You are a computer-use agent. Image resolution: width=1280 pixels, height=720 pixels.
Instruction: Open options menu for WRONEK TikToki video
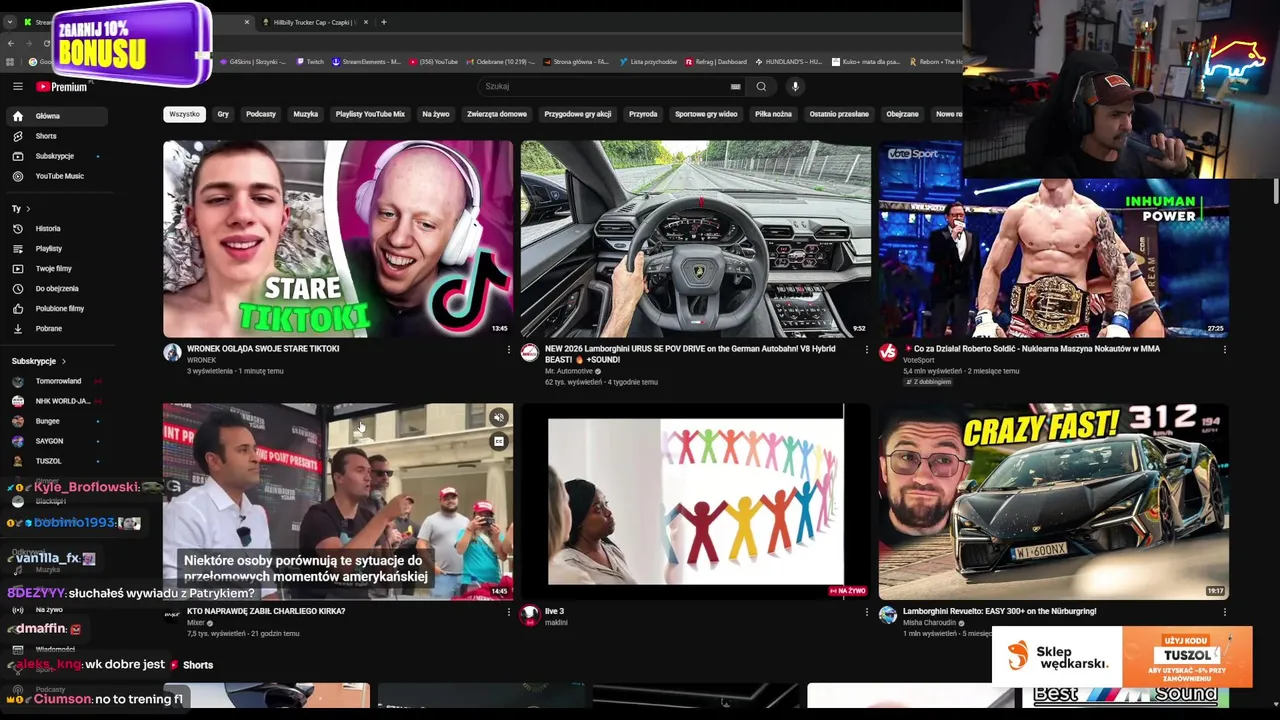tap(509, 350)
